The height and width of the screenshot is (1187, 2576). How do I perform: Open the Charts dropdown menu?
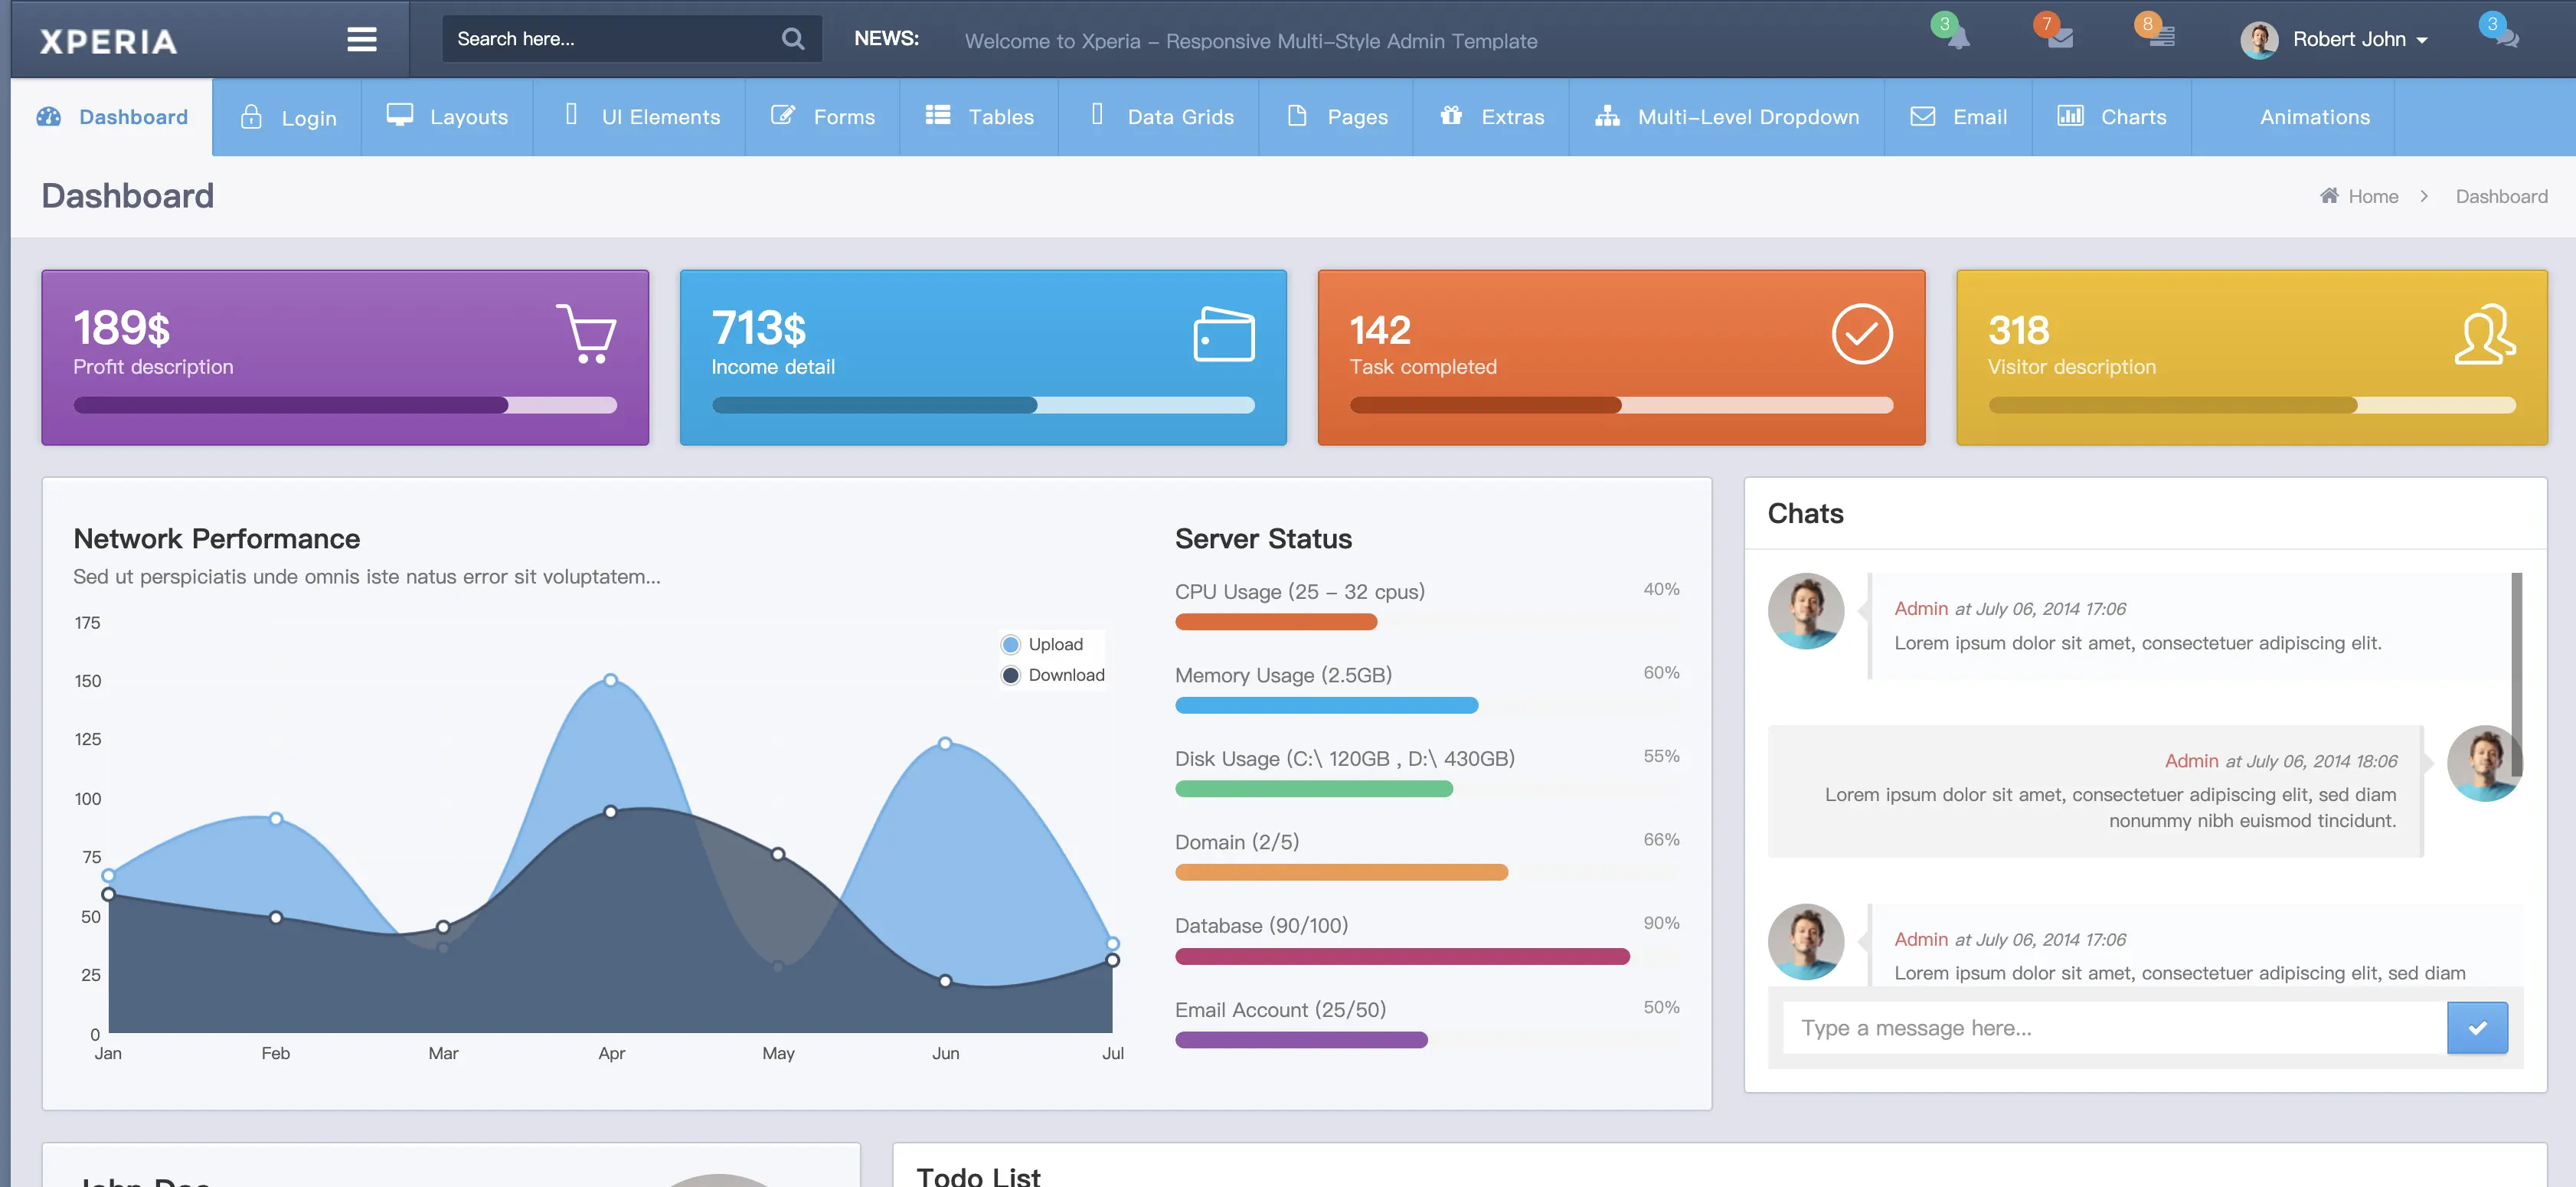click(x=2112, y=117)
